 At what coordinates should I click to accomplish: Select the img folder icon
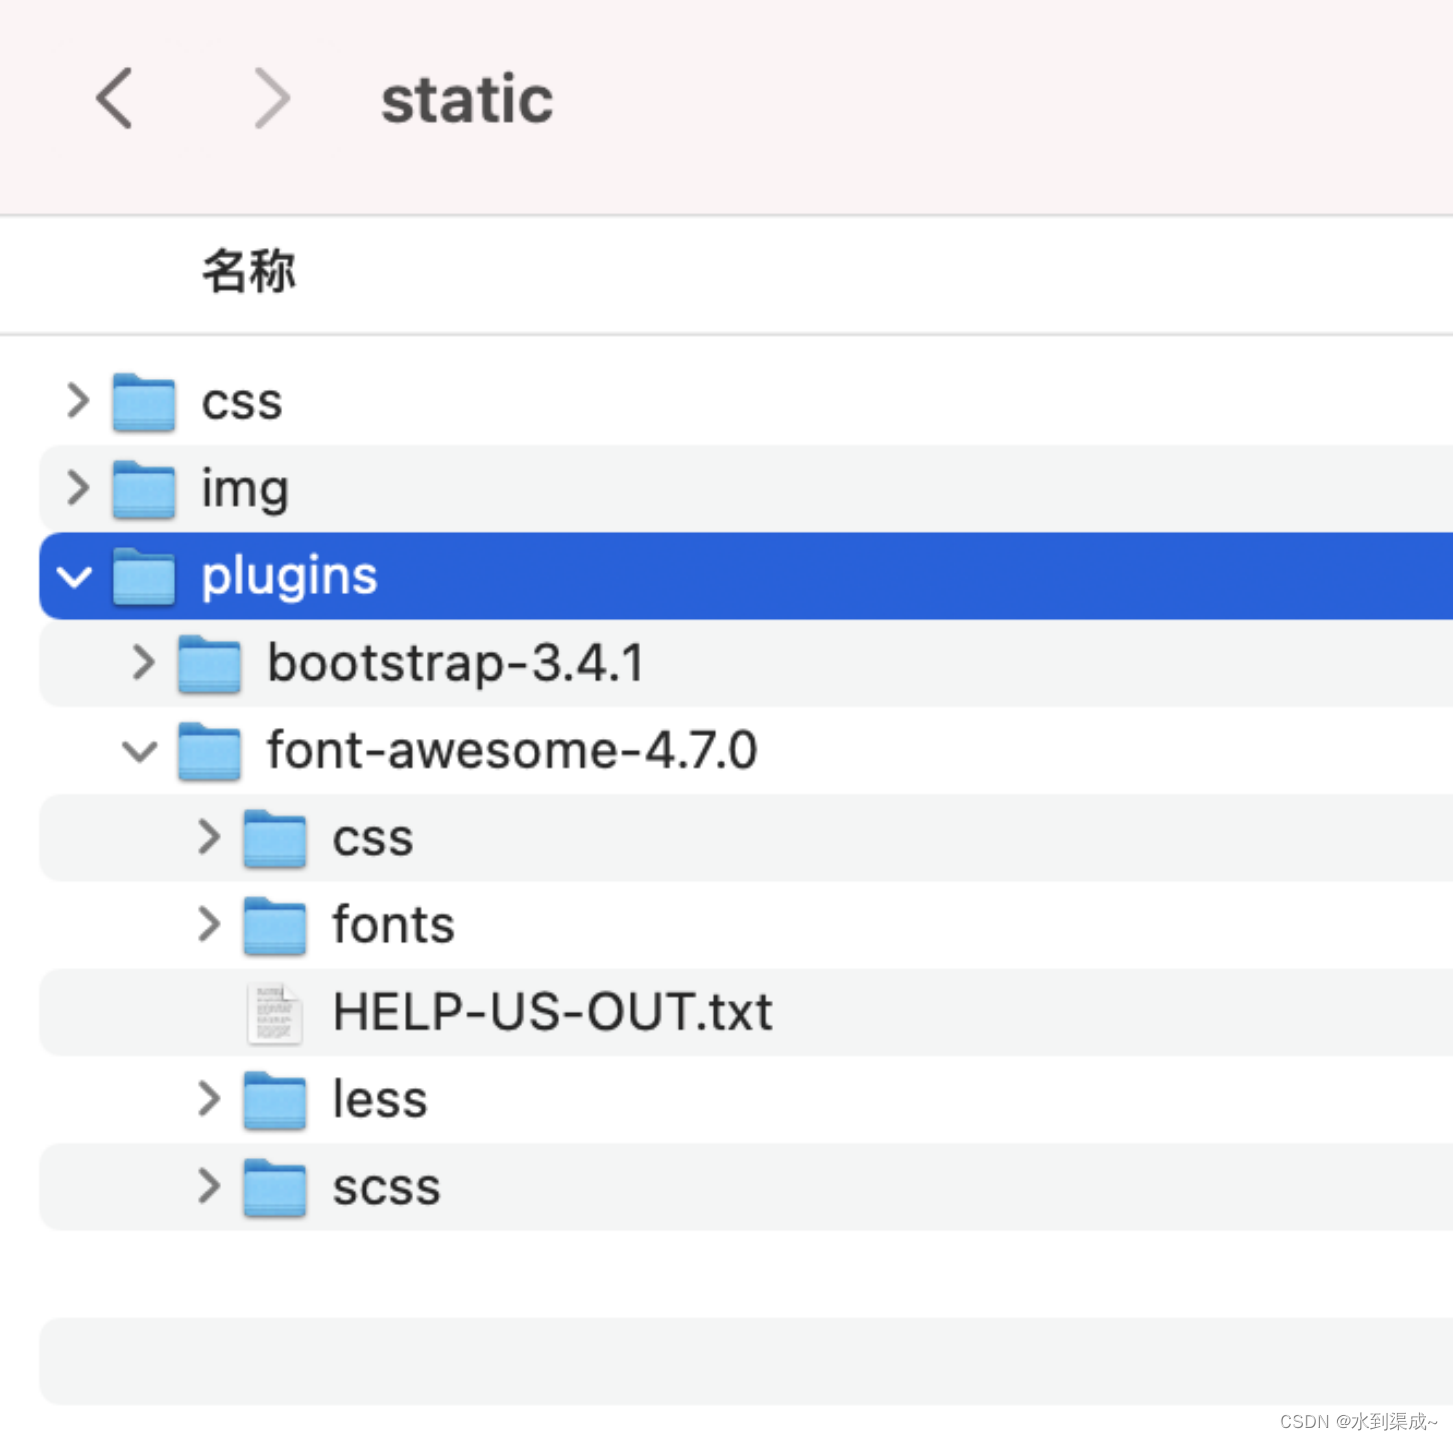pyautogui.click(x=144, y=489)
